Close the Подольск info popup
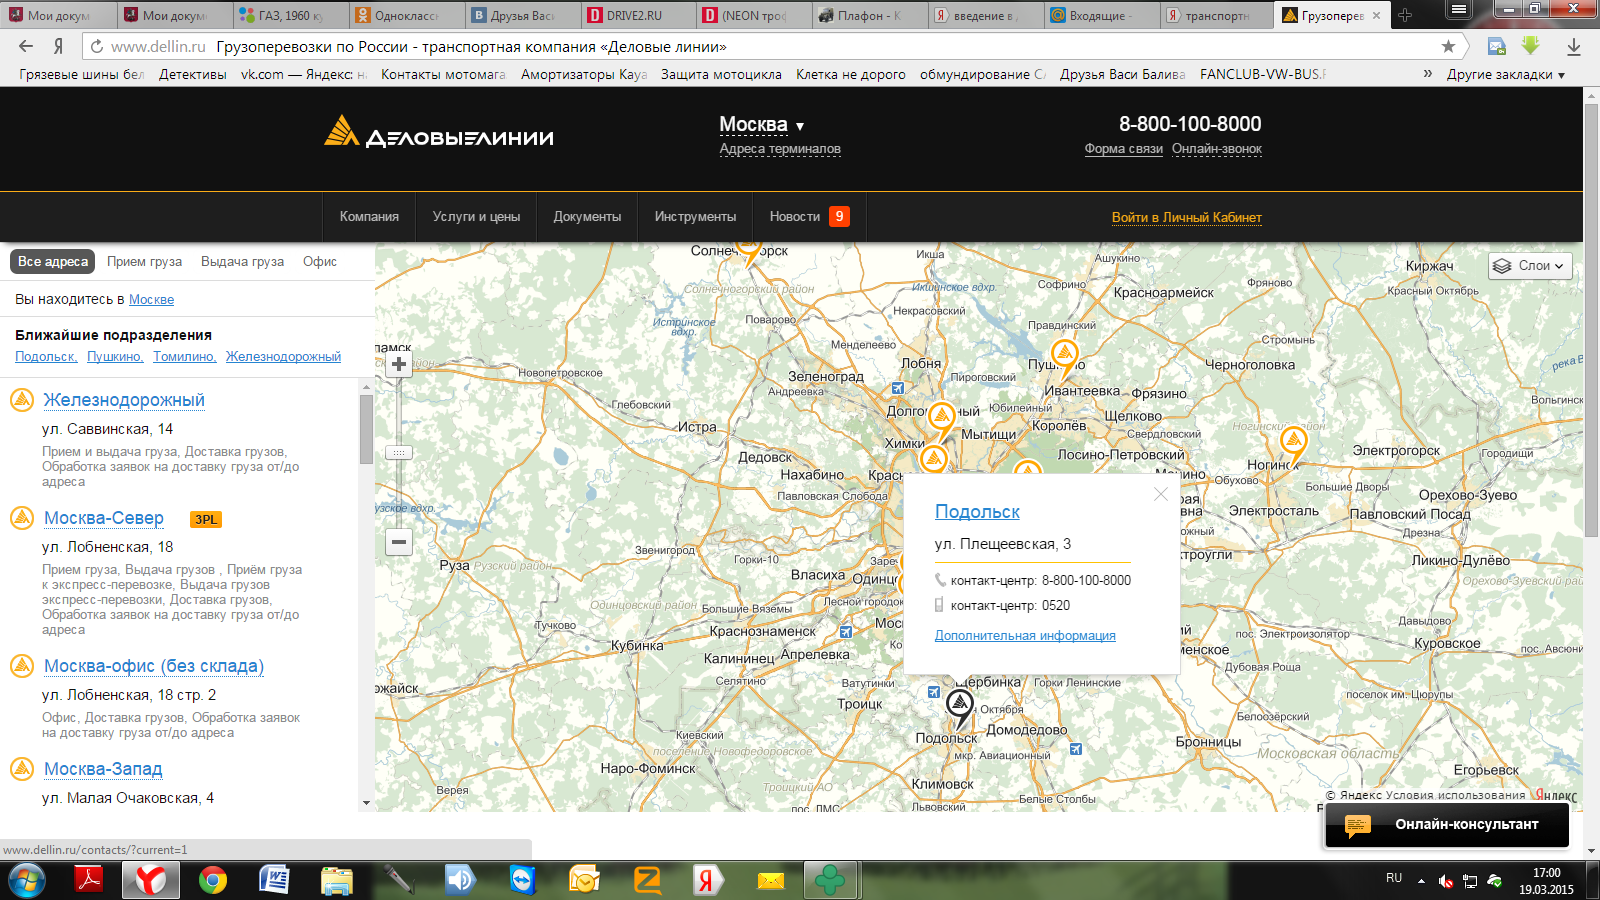Screen dimensions: 1600x900 [x=1160, y=494]
